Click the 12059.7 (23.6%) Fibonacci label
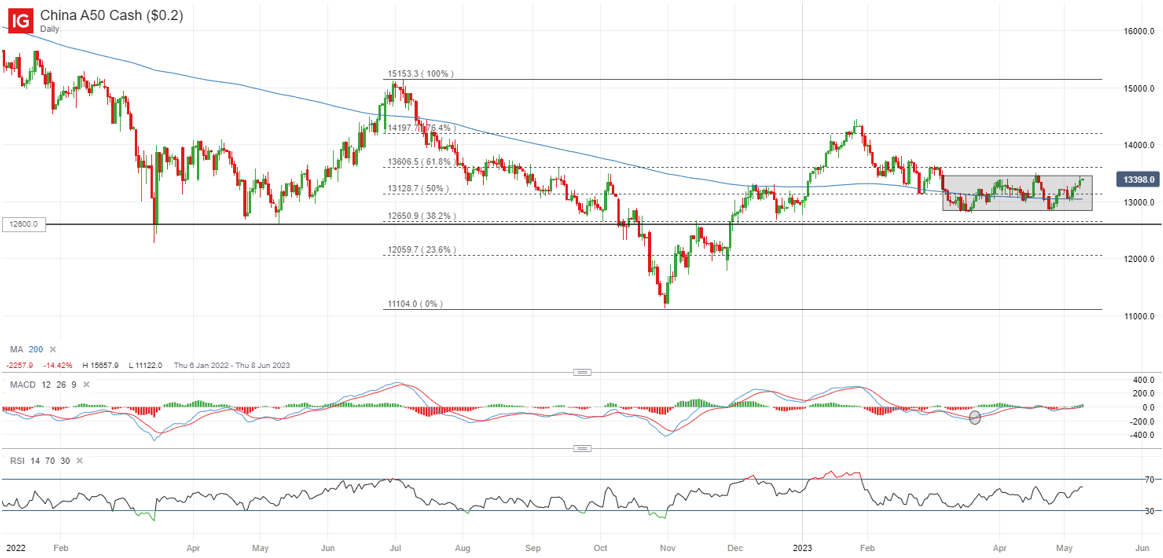 (x=421, y=250)
